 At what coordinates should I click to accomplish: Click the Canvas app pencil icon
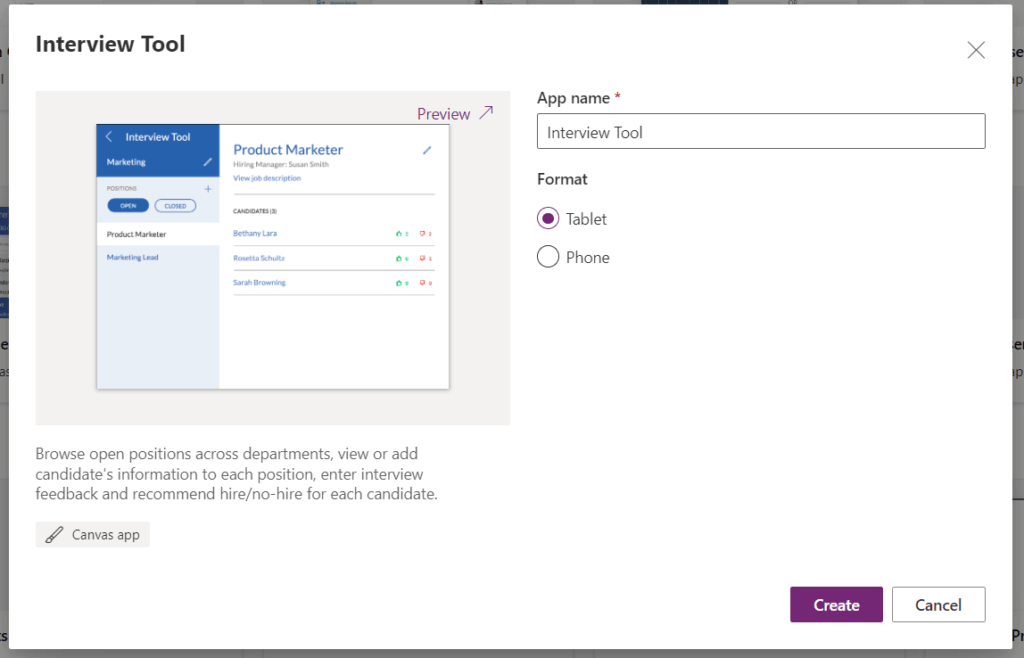[x=54, y=535]
